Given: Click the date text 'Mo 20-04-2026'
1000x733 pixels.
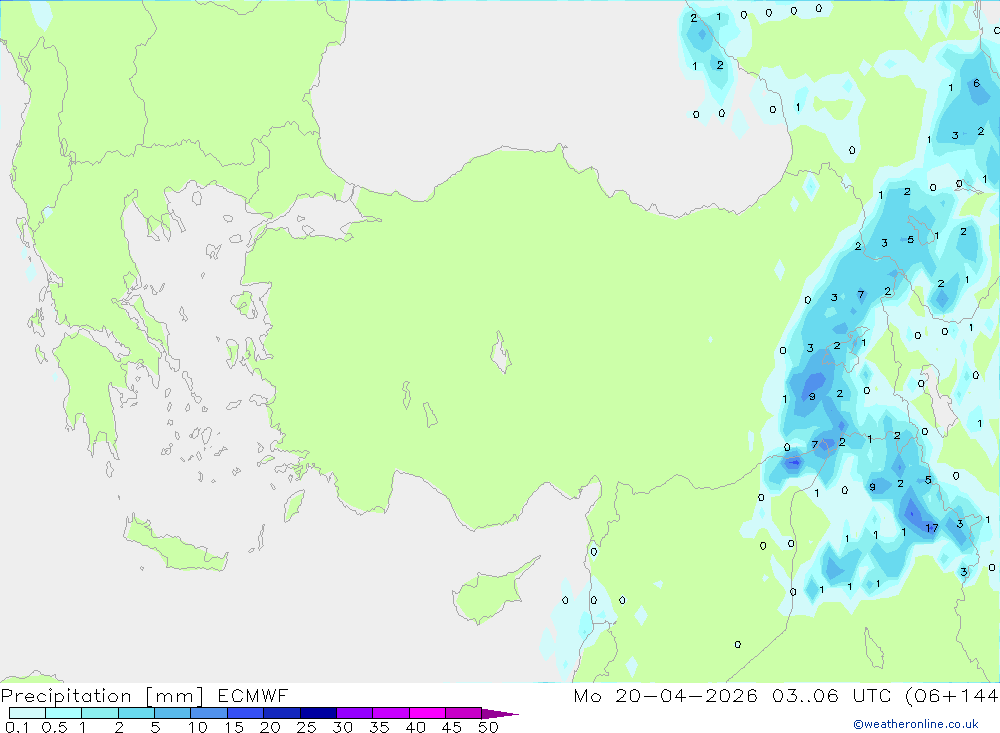Looking at the screenshot, I should click(x=666, y=695).
